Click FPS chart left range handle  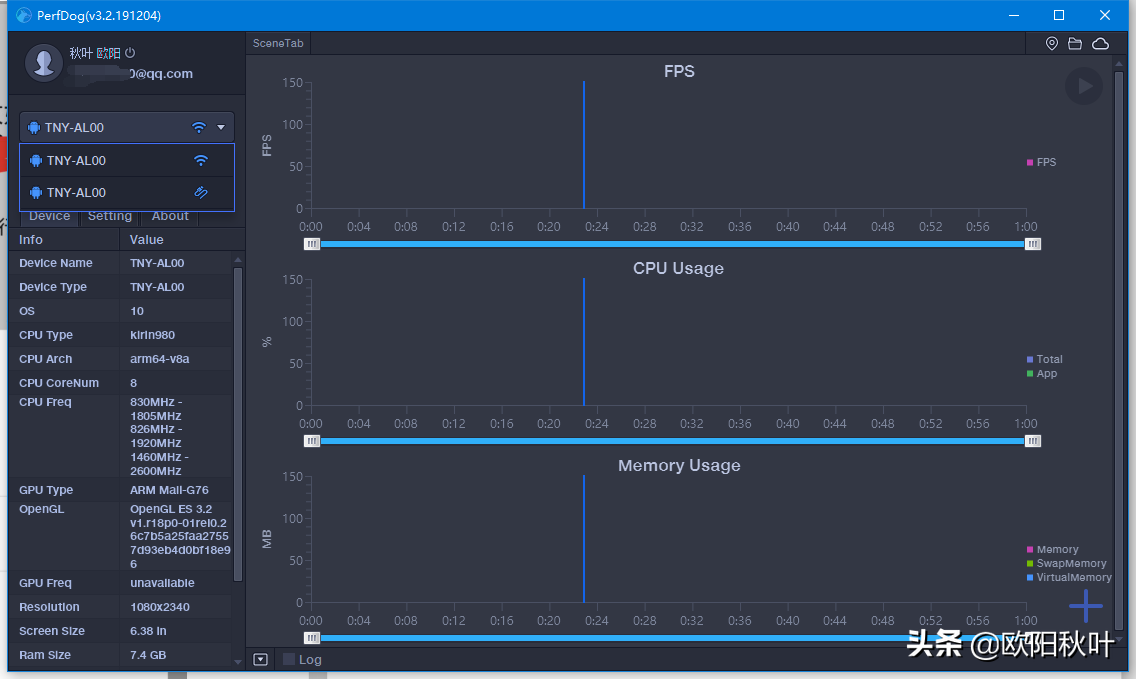(312, 244)
